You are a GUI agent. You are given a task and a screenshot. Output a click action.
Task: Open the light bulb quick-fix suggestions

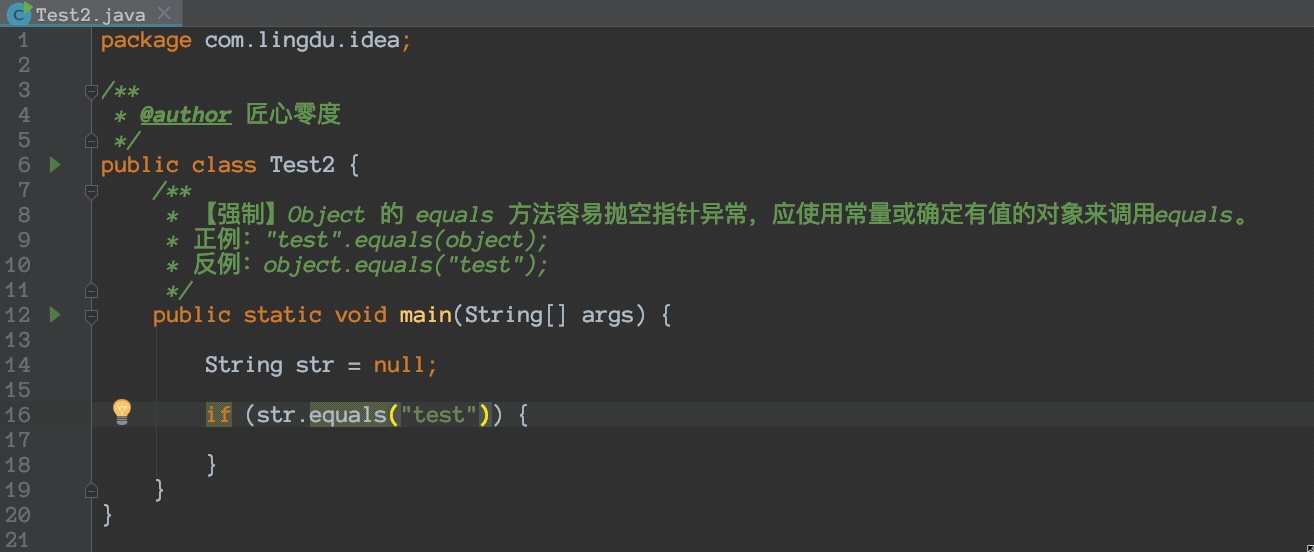click(121, 410)
